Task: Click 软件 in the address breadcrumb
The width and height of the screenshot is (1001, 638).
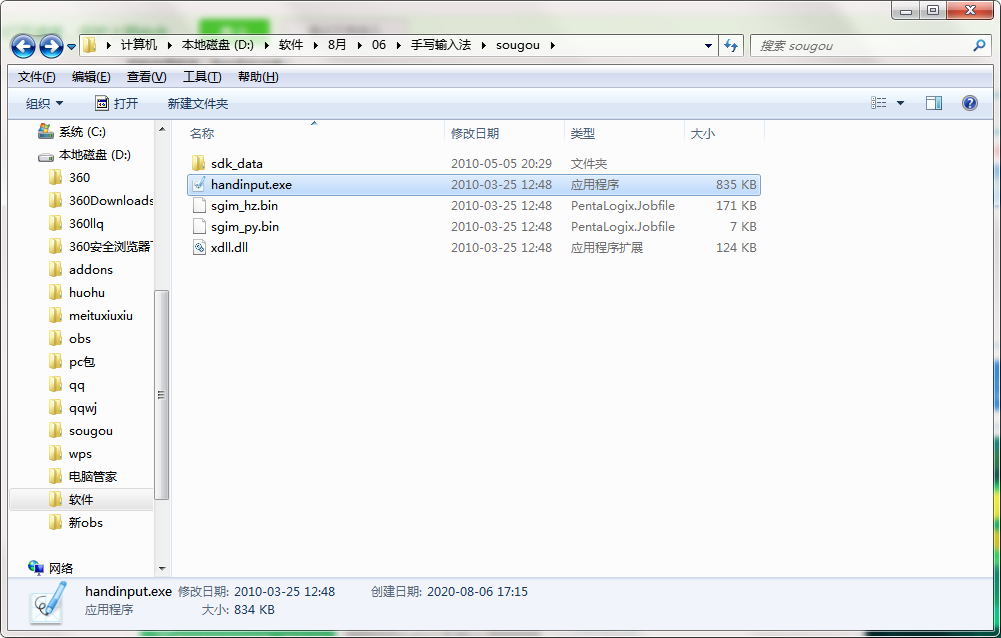Action: click(x=290, y=45)
